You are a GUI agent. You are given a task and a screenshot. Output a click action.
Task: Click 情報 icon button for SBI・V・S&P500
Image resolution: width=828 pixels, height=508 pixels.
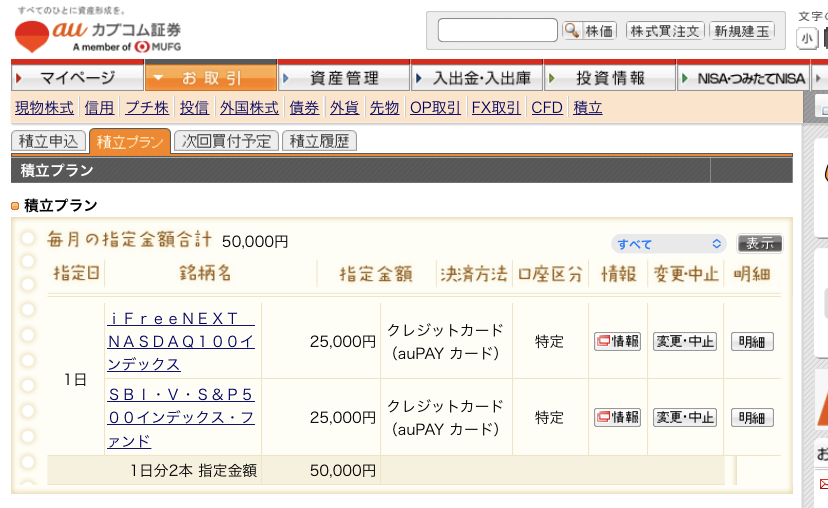point(617,418)
